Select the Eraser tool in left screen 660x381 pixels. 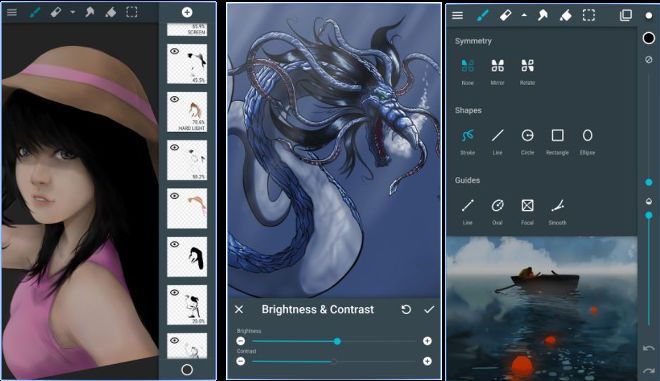point(56,12)
